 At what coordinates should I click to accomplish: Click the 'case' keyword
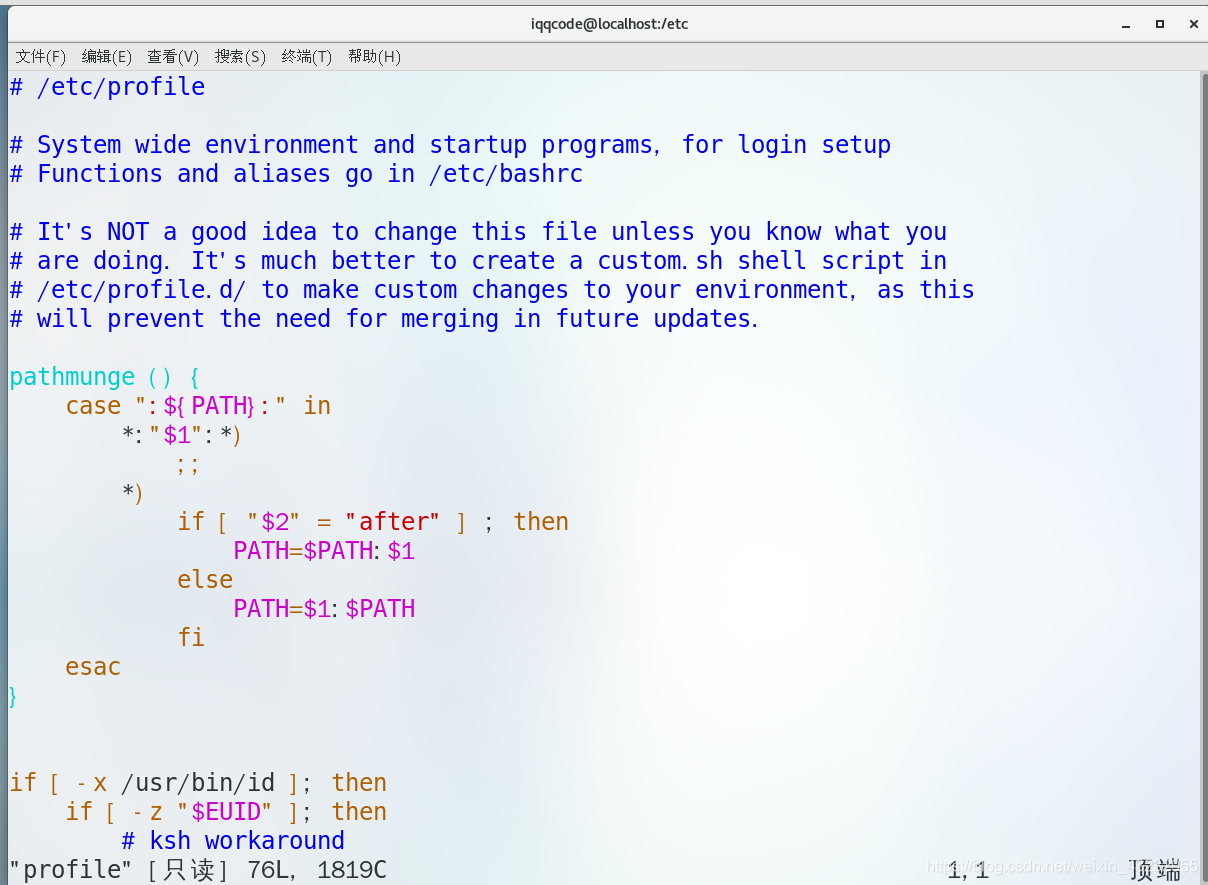(93, 406)
